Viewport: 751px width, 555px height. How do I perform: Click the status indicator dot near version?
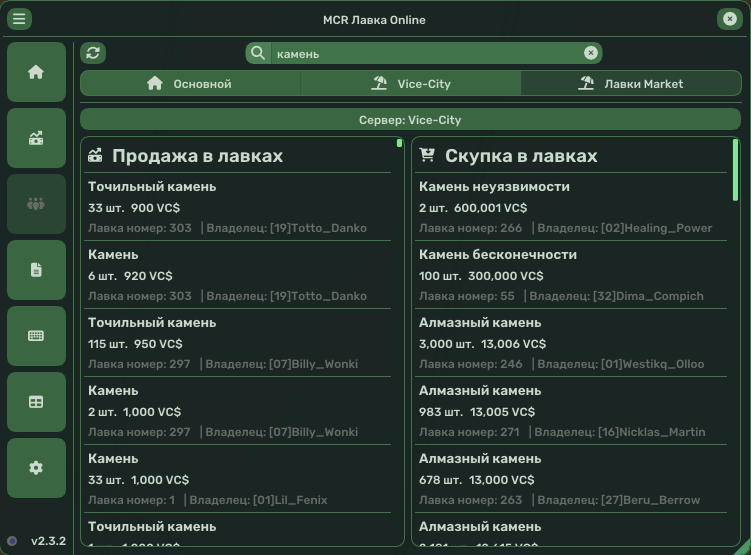click(12, 541)
